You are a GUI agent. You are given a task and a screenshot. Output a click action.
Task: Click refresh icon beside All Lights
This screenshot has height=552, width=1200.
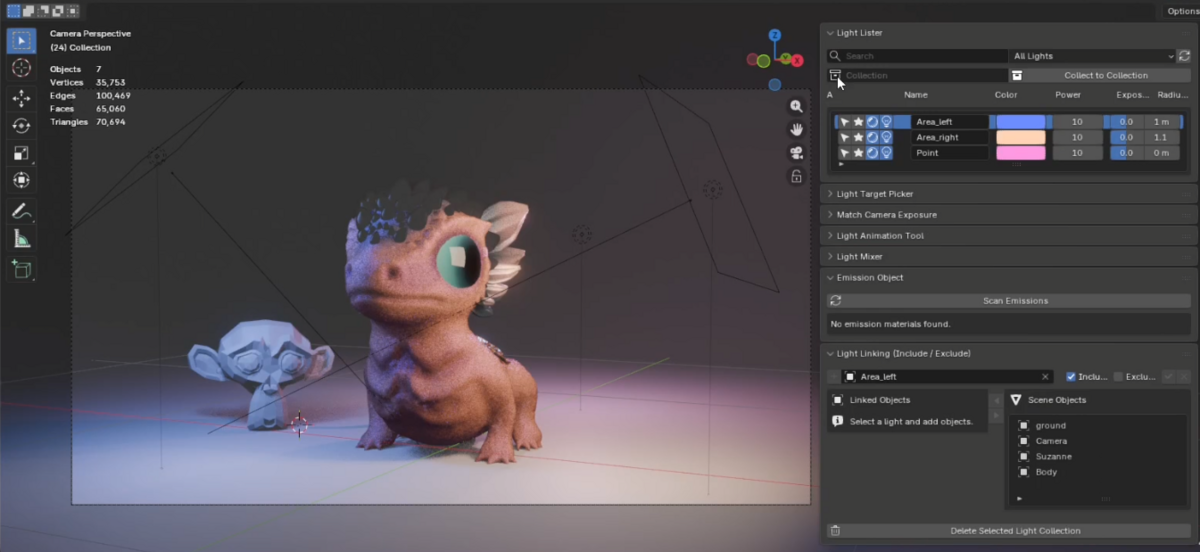pyautogui.click(x=1184, y=56)
